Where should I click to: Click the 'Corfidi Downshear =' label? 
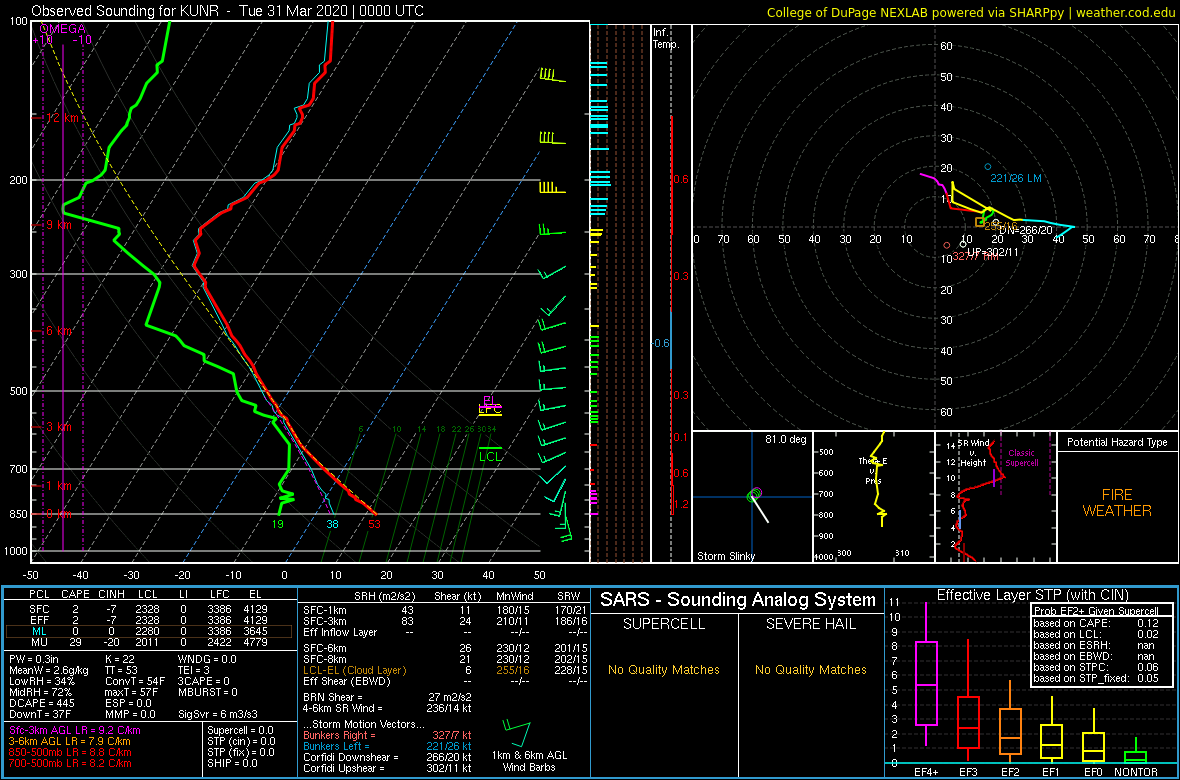click(349, 757)
